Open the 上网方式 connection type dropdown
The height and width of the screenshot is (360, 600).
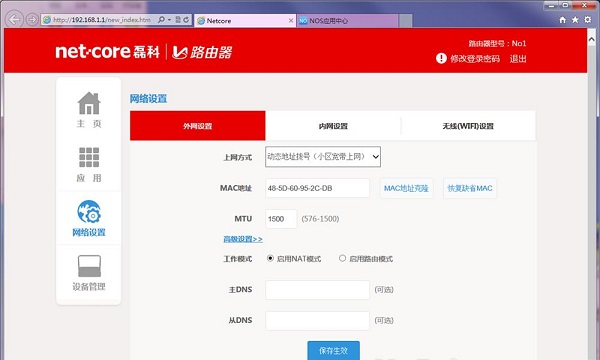pyautogui.click(x=323, y=156)
